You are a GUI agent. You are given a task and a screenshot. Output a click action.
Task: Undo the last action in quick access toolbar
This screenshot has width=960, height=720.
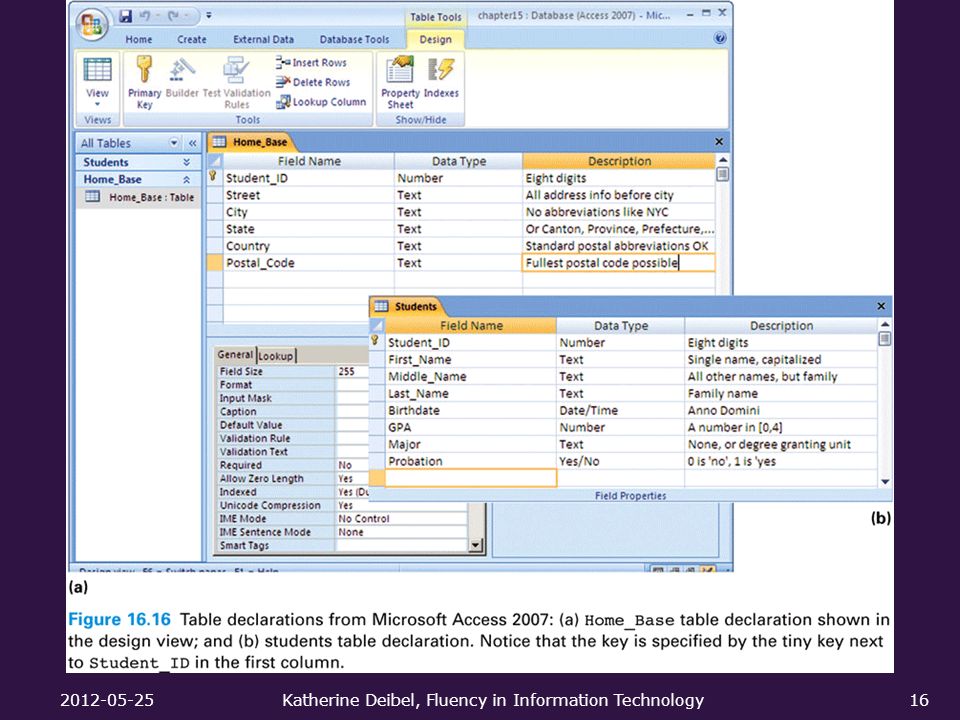pos(145,15)
